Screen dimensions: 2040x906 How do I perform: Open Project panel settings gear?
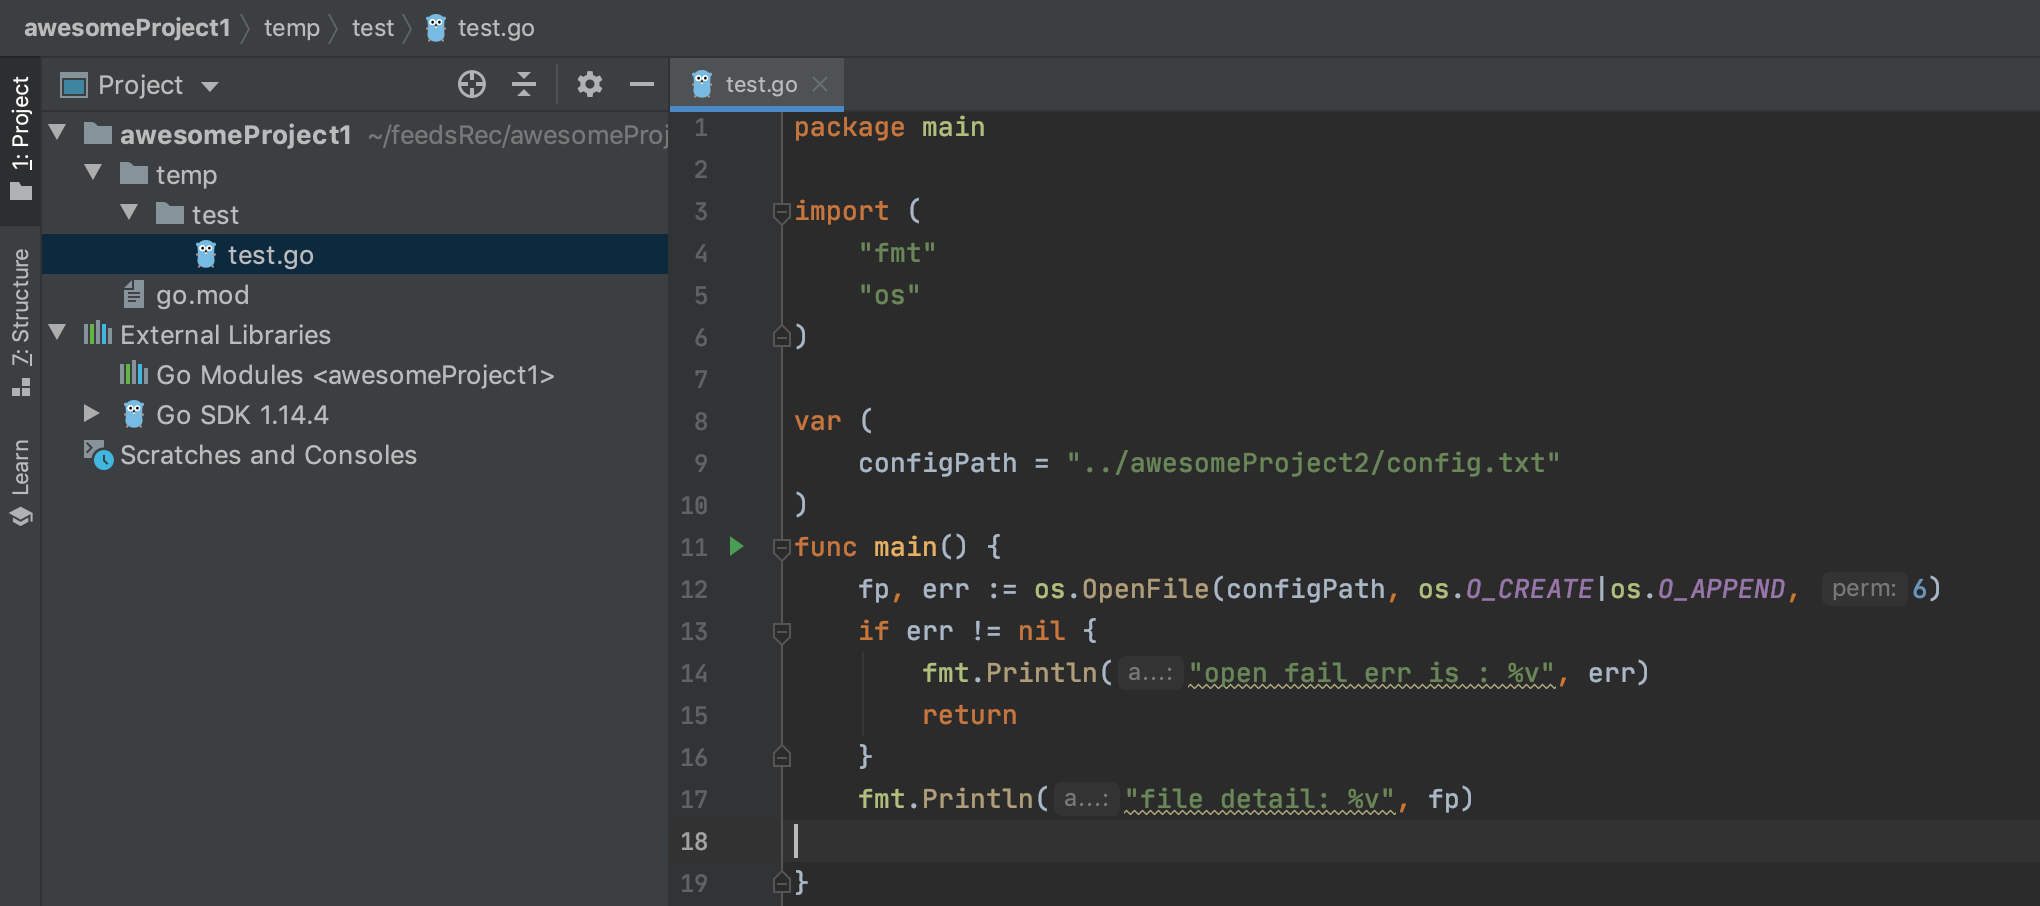tap(590, 84)
